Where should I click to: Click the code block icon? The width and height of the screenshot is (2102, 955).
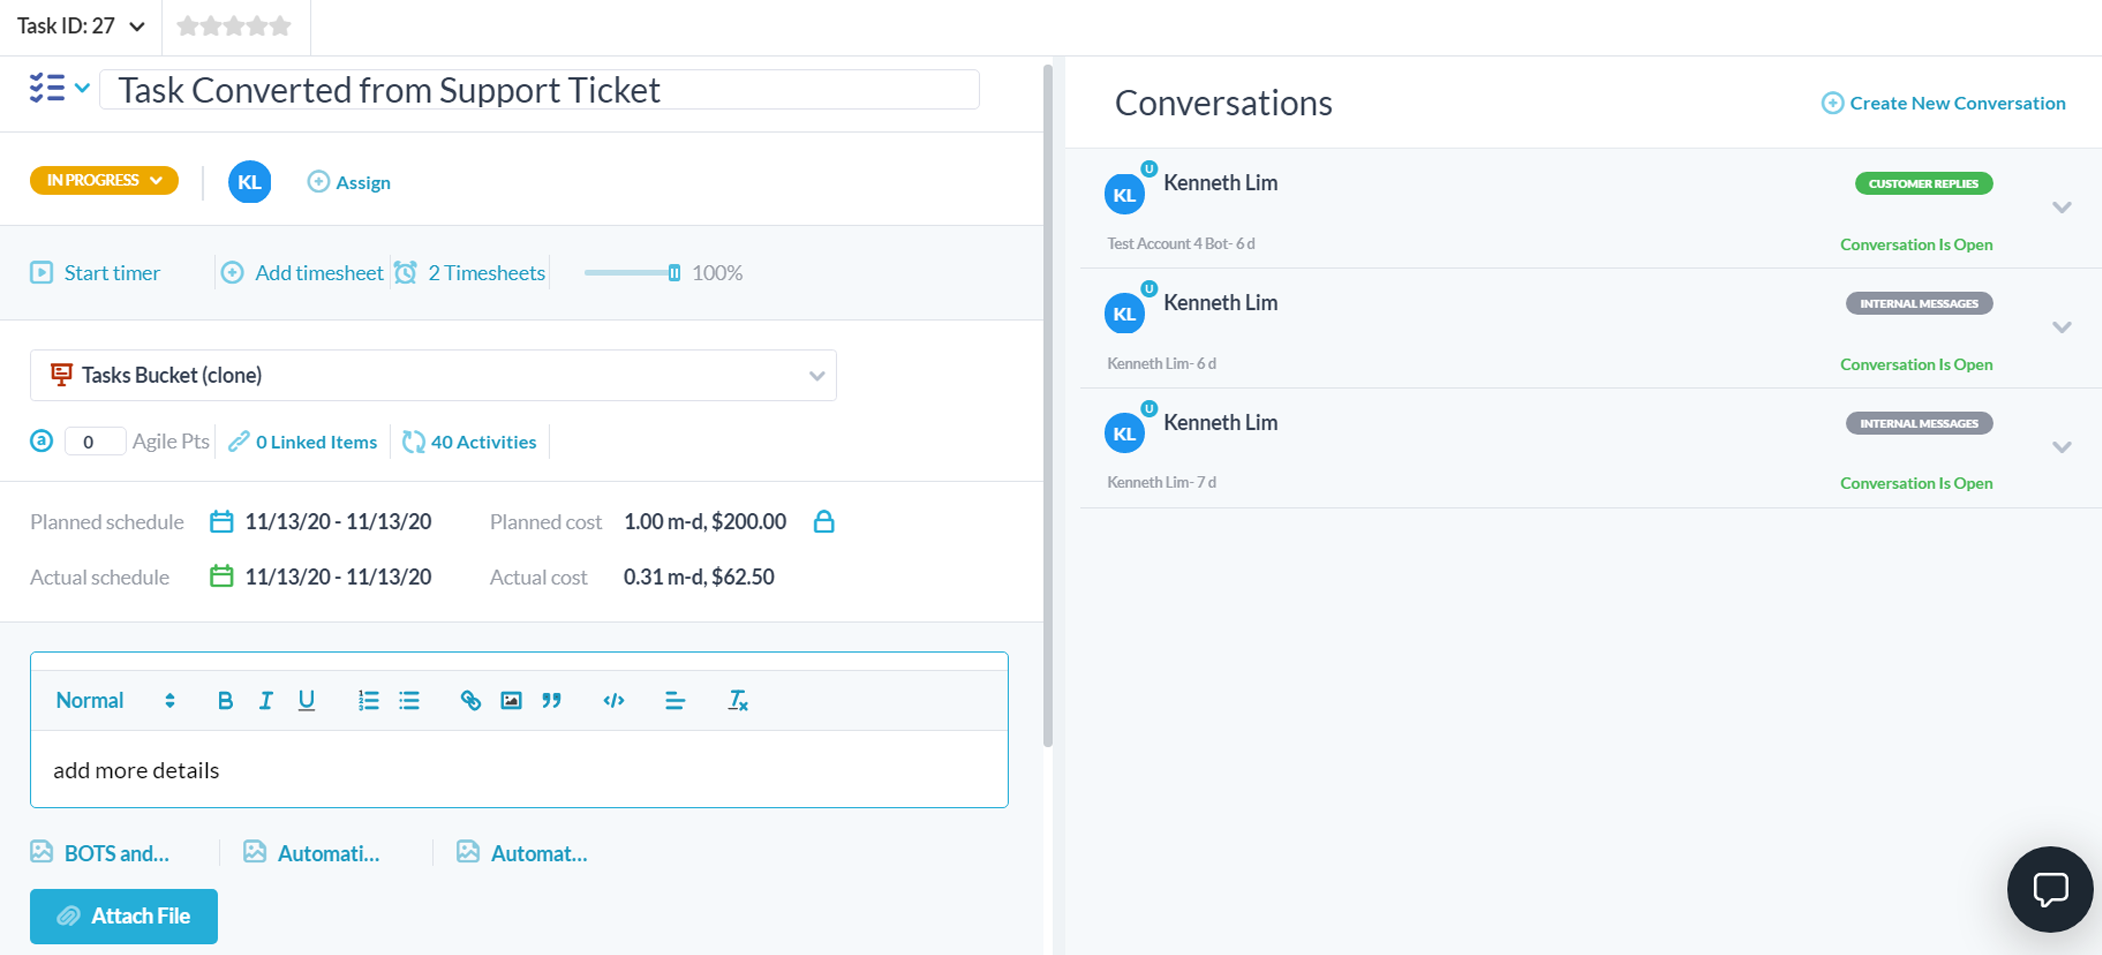(613, 700)
